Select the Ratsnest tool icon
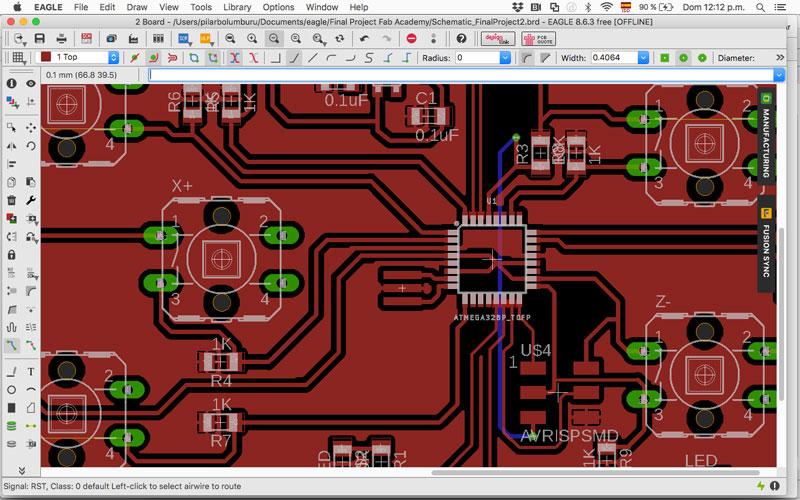800x500 pixels. pyautogui.click(x=31, y=426)
